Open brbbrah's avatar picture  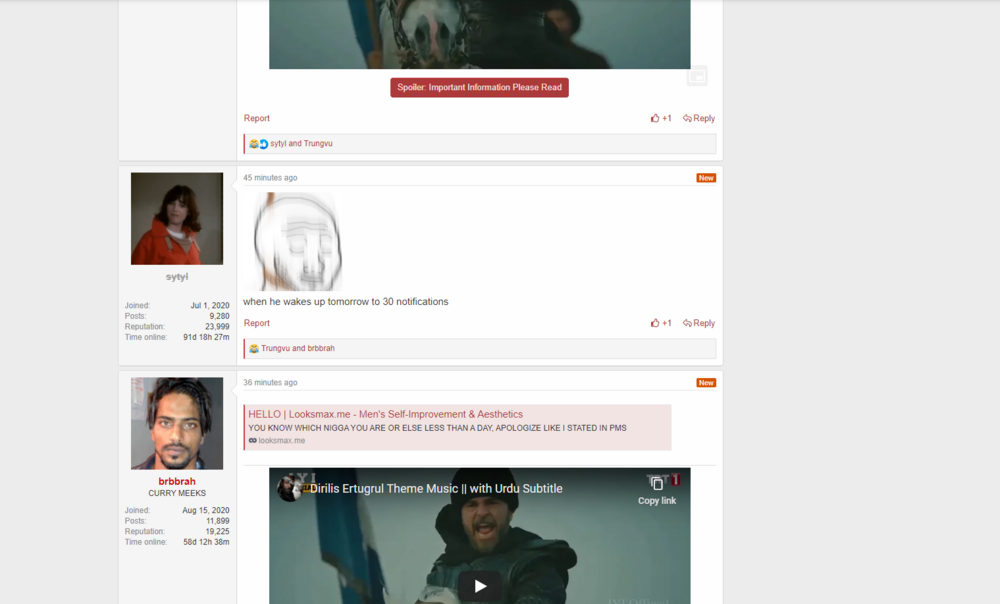tap(177, 424)
